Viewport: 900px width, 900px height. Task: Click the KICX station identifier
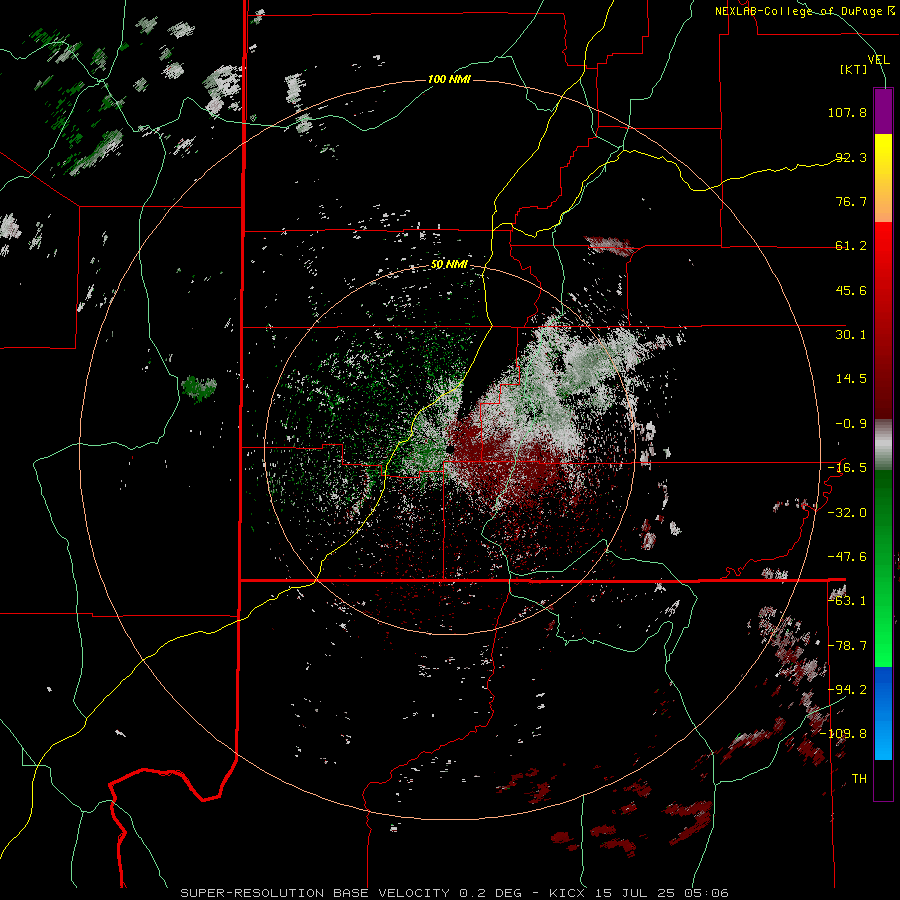567,893
